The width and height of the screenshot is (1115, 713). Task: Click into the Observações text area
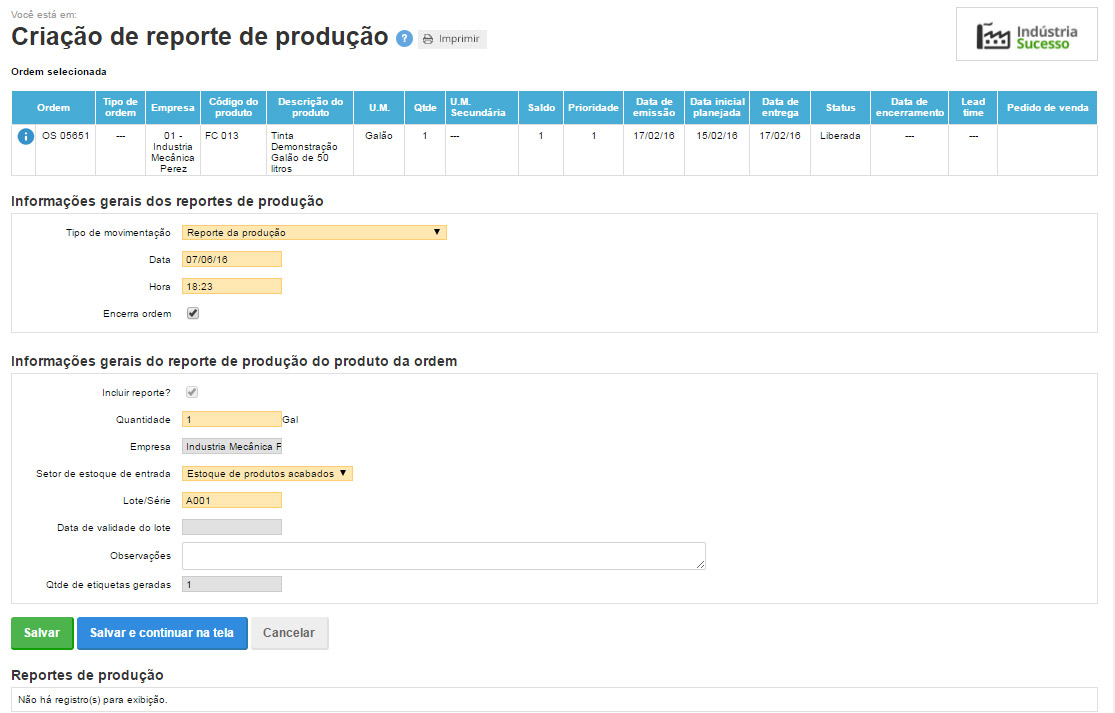pyautogui.click(x=443, y=556)
